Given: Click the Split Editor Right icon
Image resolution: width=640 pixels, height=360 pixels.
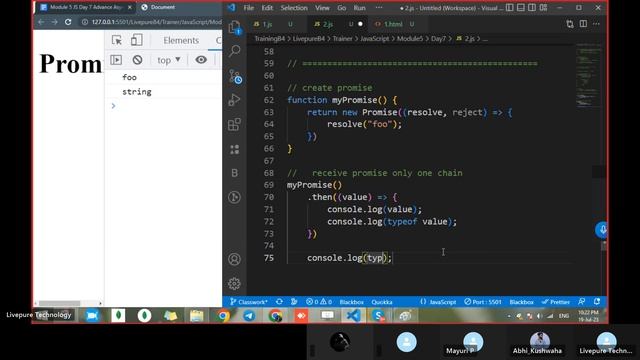Looking at the screenshot, I should point(583,24).
